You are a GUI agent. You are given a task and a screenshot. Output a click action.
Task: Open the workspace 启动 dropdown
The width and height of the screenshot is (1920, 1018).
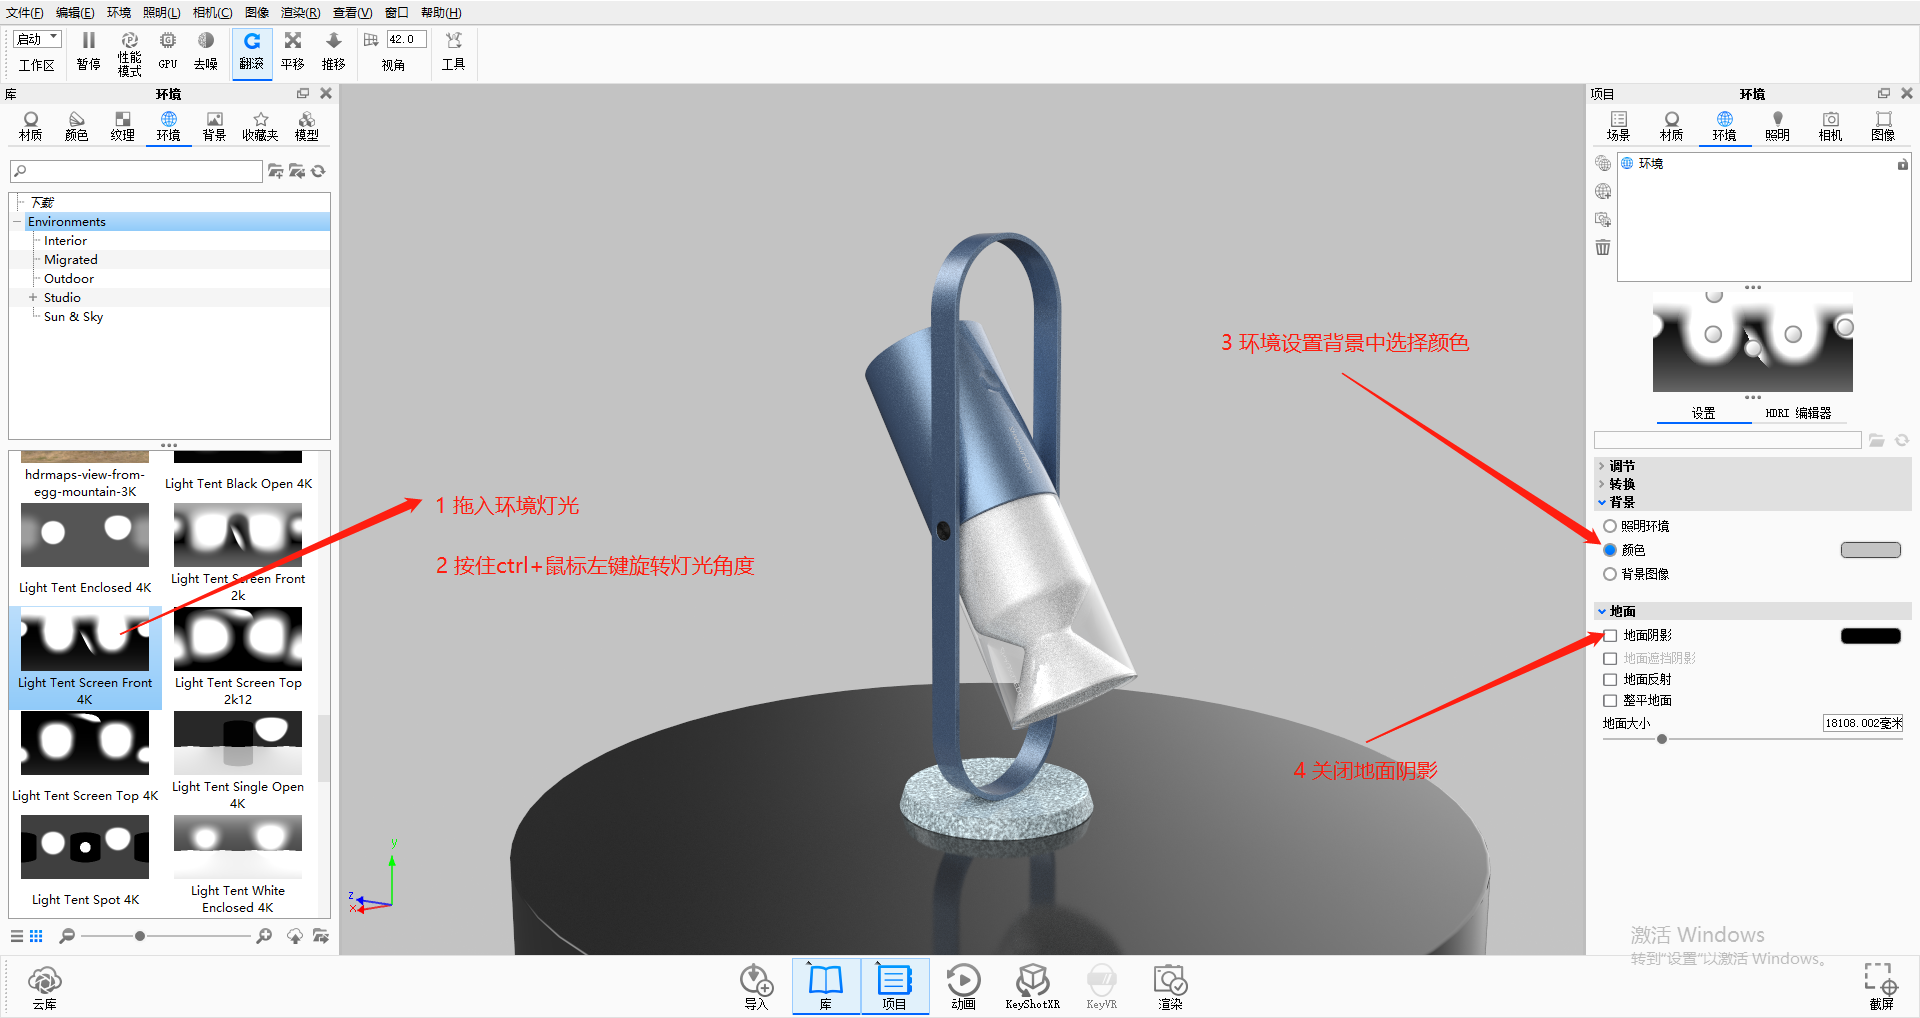(x=38, y=39)
